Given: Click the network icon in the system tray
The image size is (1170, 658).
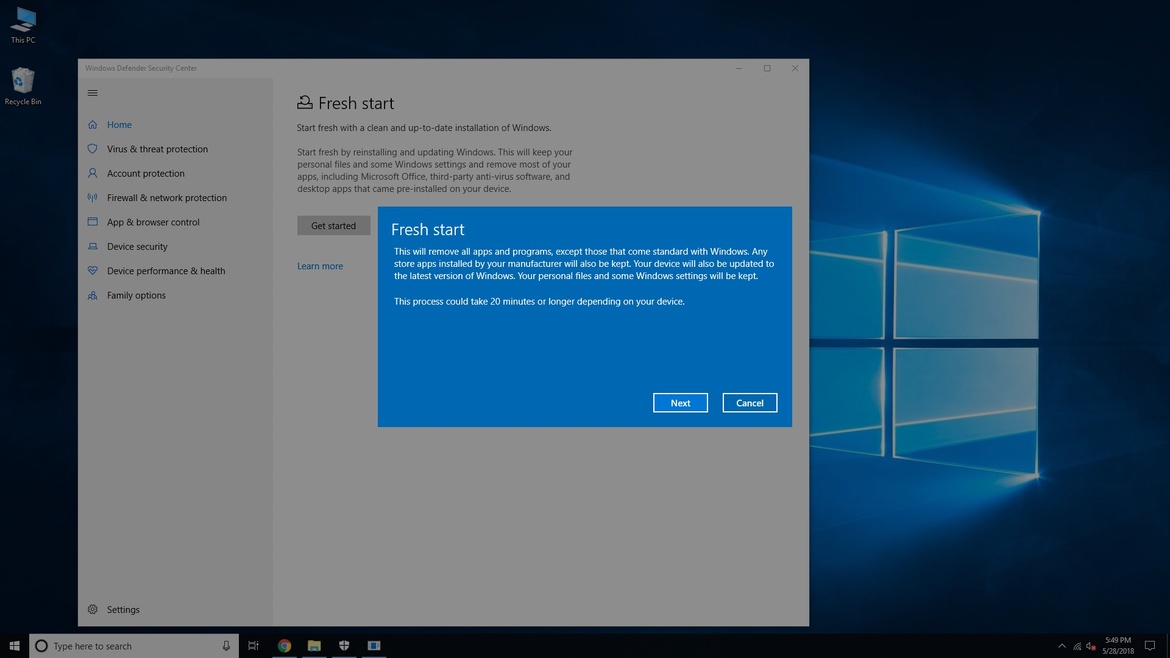Looking at the screenshot, I should [x=1077, y=646].
